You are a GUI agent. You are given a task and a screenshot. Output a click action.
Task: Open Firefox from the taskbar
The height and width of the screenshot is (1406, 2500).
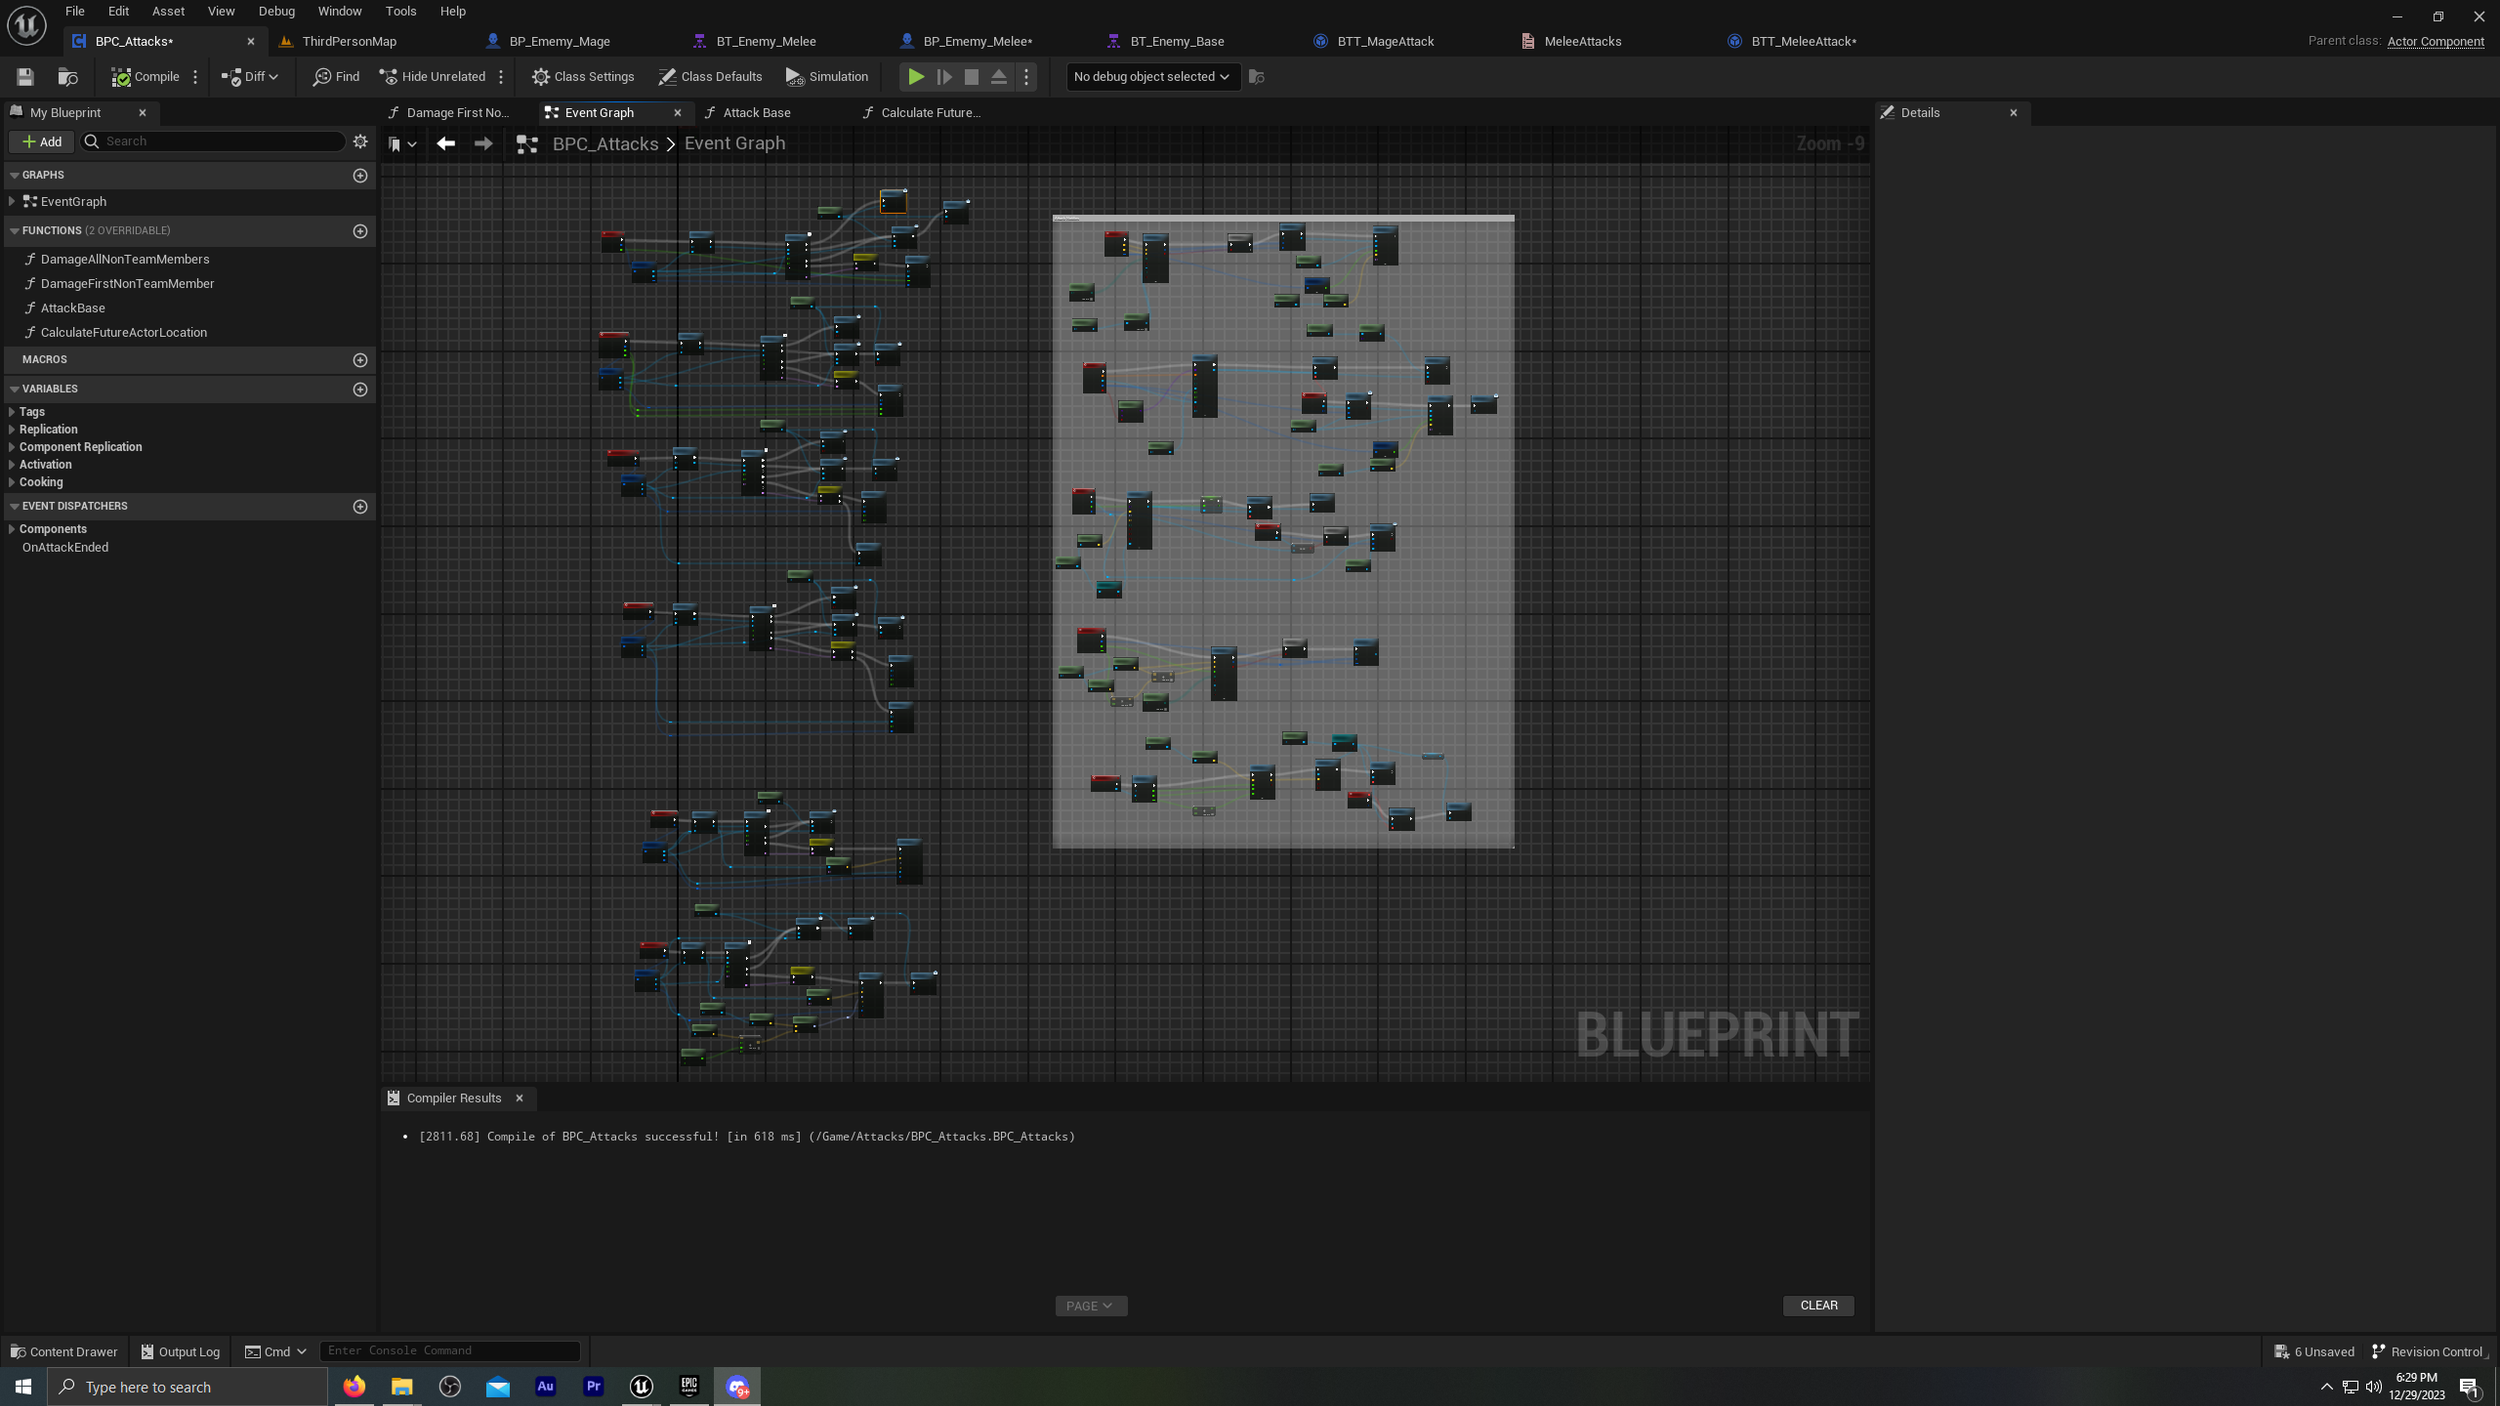pyautogui.click(x=354, y=1387)
